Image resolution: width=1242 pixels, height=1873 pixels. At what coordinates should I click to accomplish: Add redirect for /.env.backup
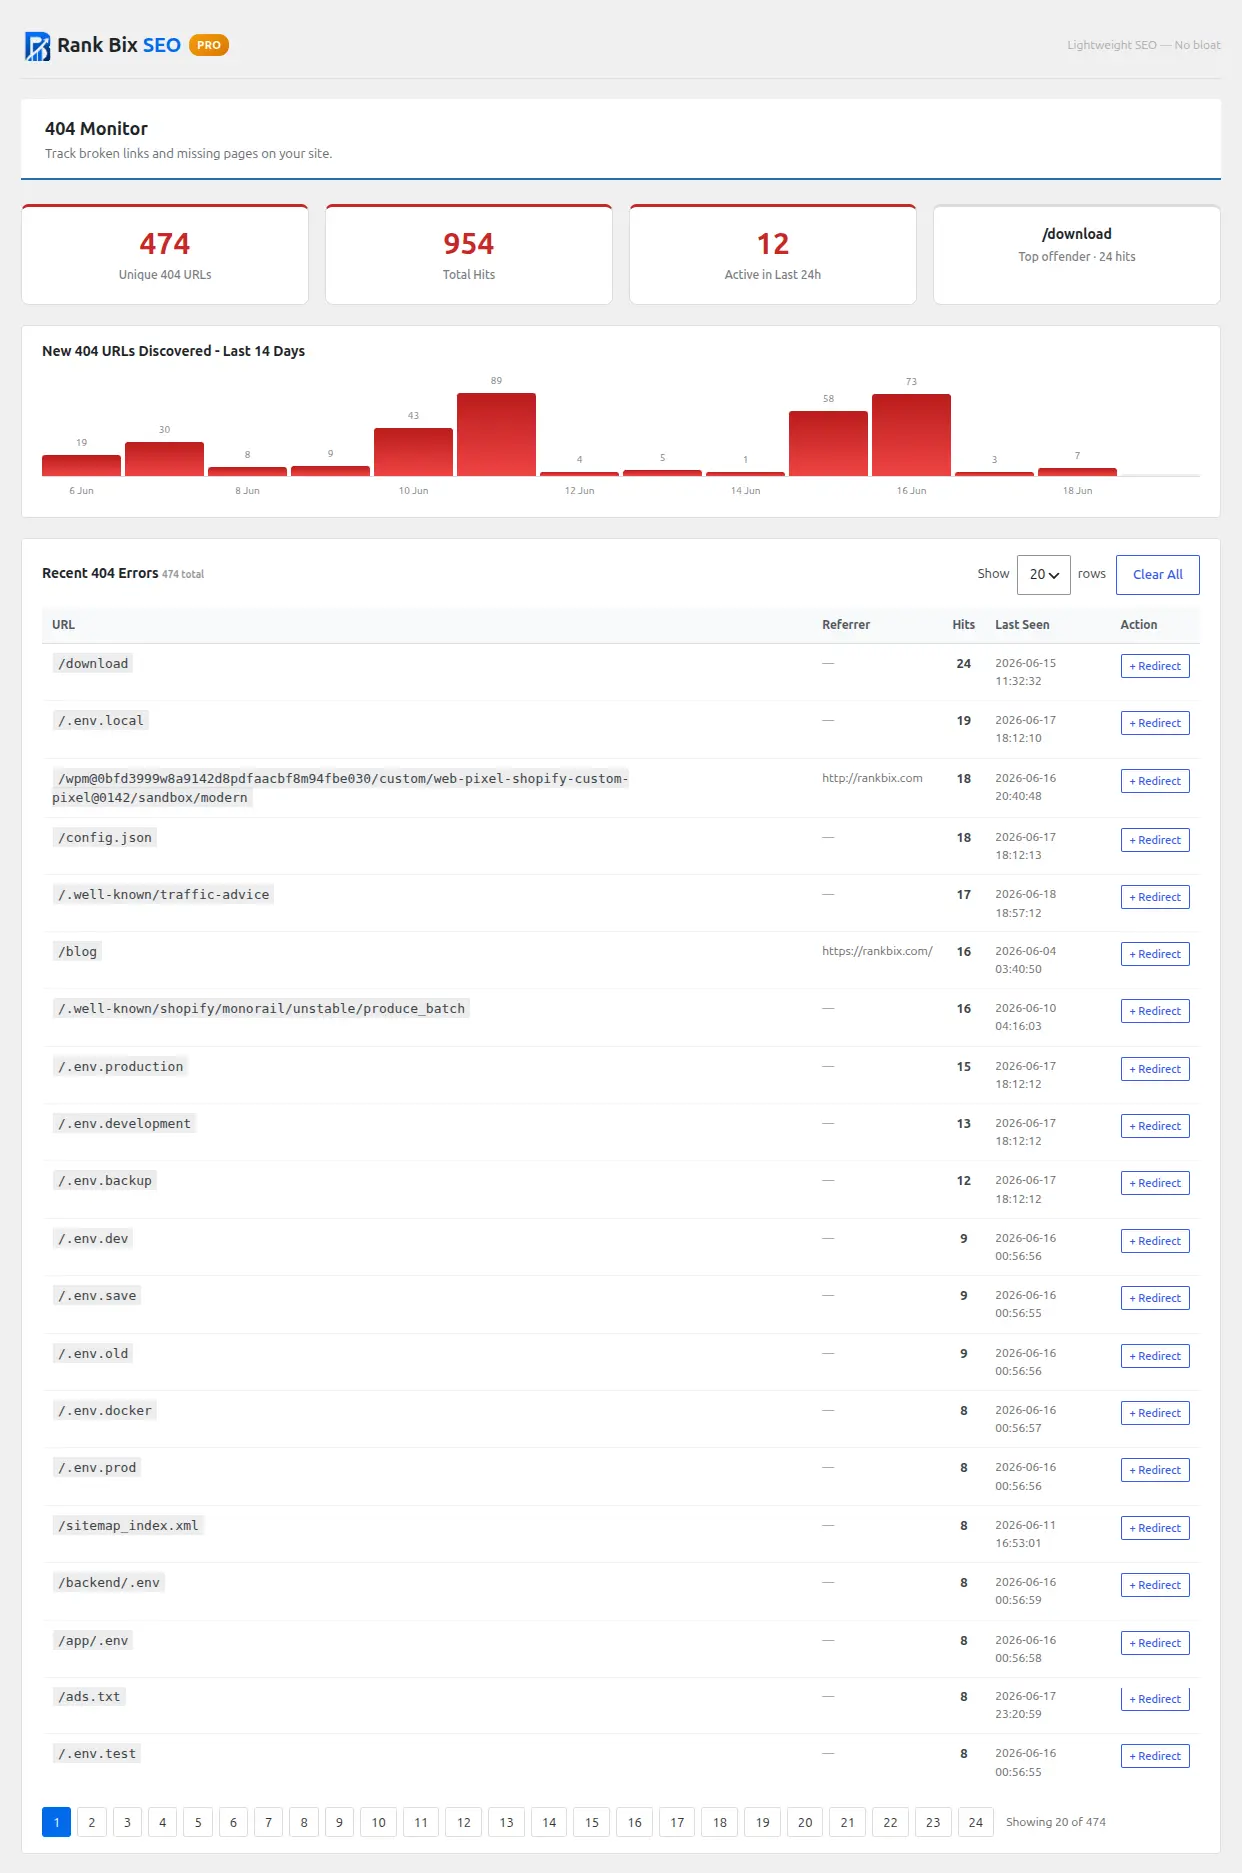1155,1183
